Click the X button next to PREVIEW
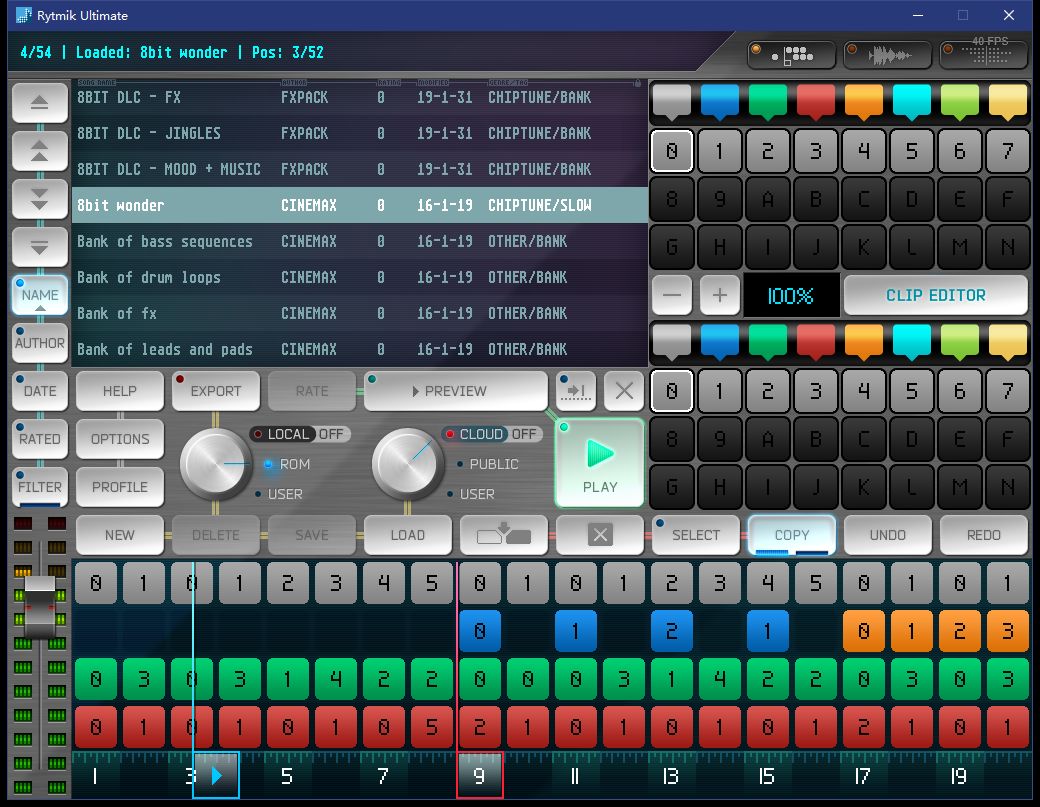1040x807 pixels. 624,391
